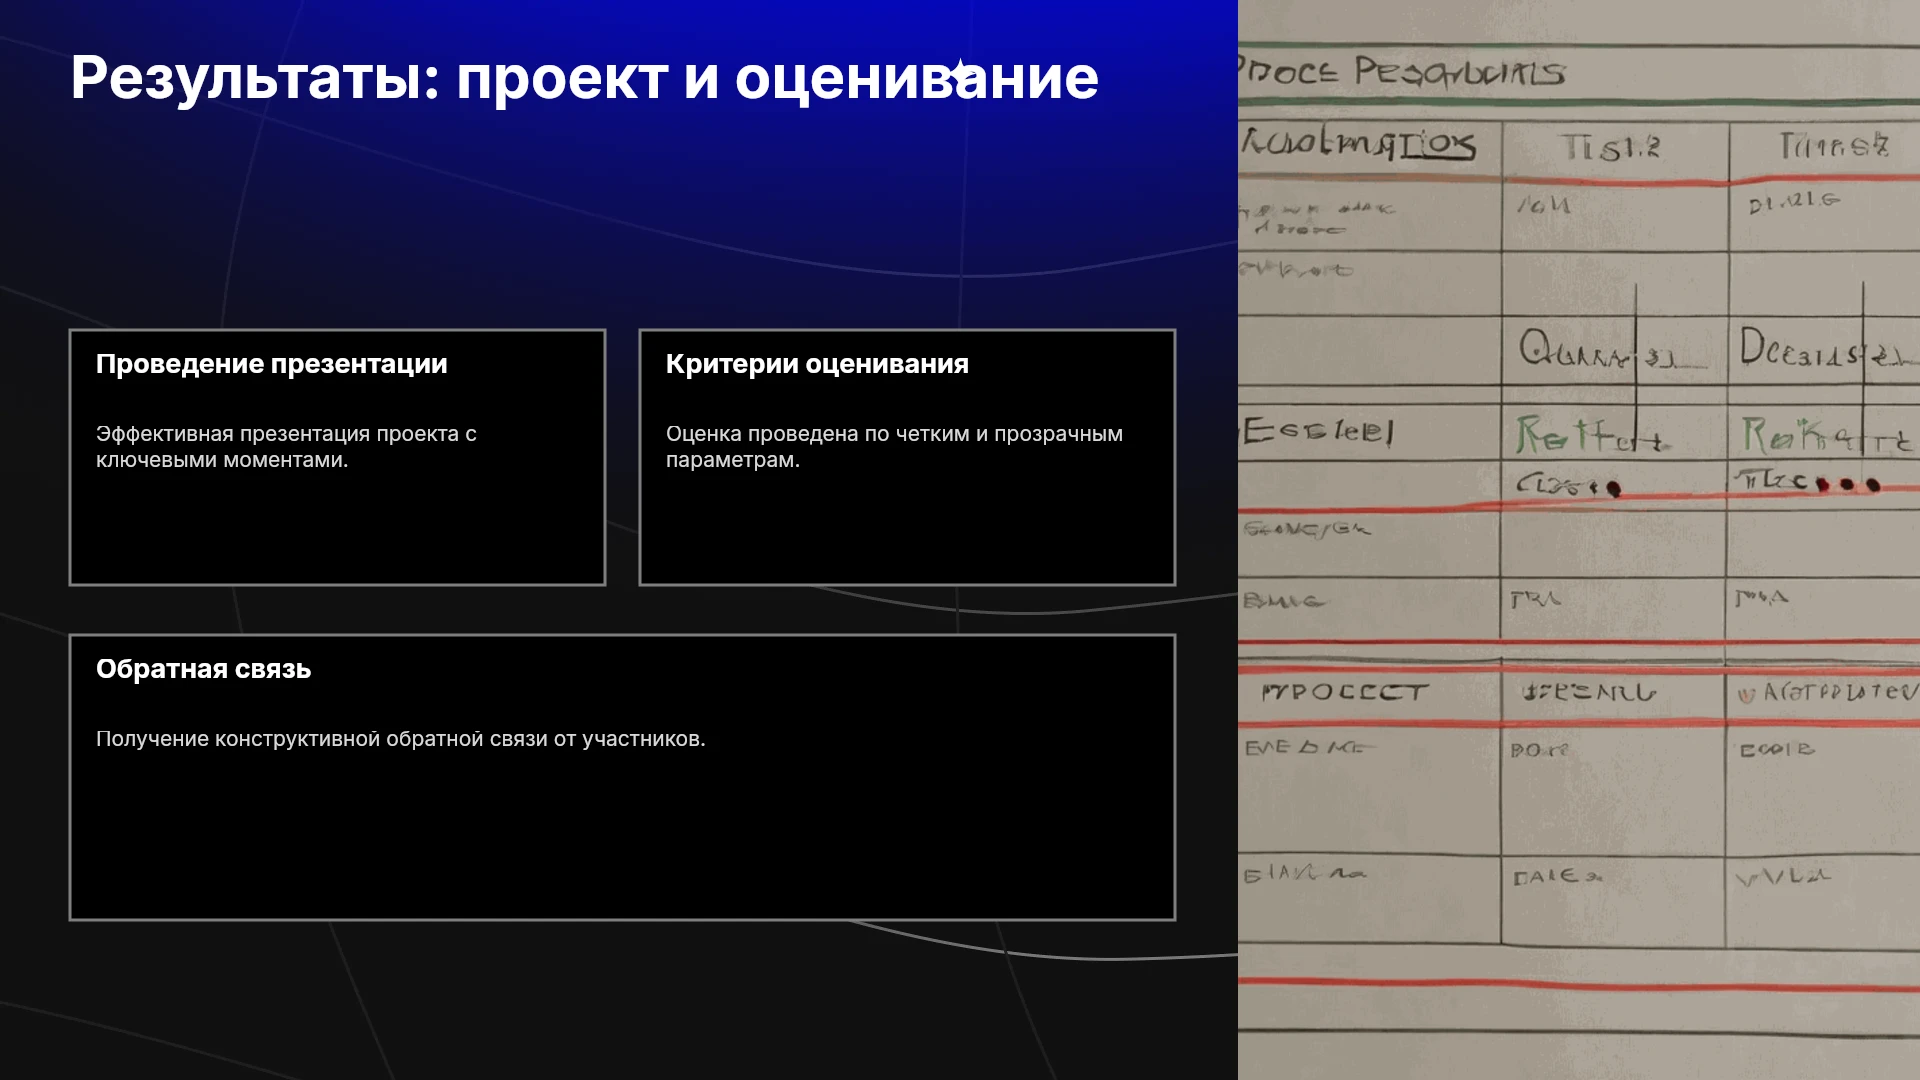Image resolution: width=1920 pixels, height=1080 pixels.
Task: Select the 'Обратная связь' card heading
Action: [x=203, y=669]
